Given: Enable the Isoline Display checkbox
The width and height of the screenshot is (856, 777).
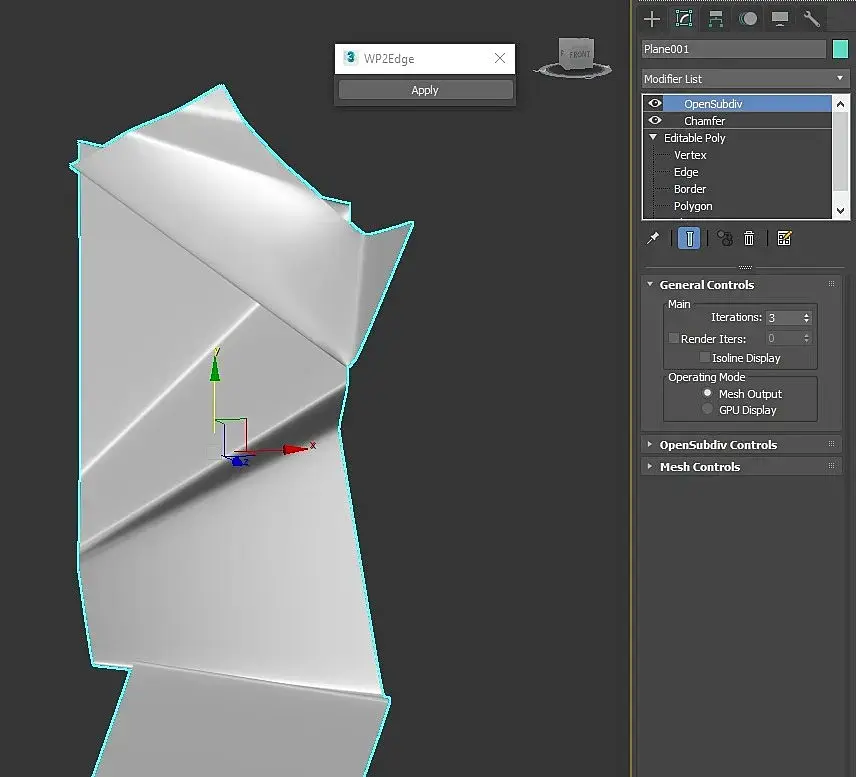Looking at the screenshot, I should coord(705,357).
